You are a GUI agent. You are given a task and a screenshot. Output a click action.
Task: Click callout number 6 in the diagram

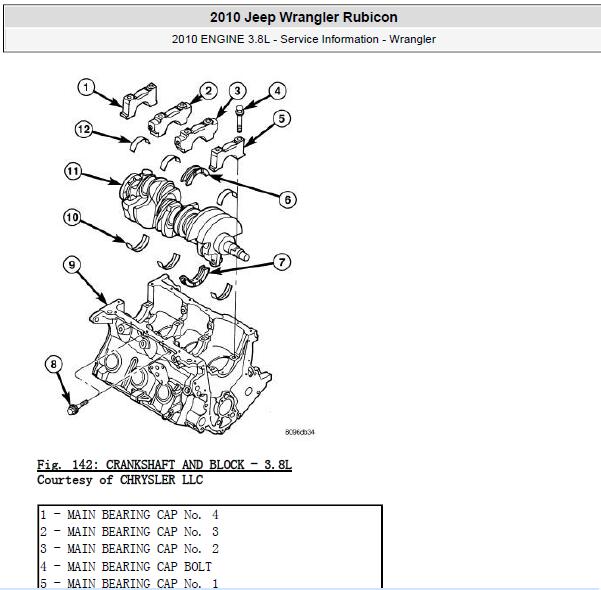287,200
